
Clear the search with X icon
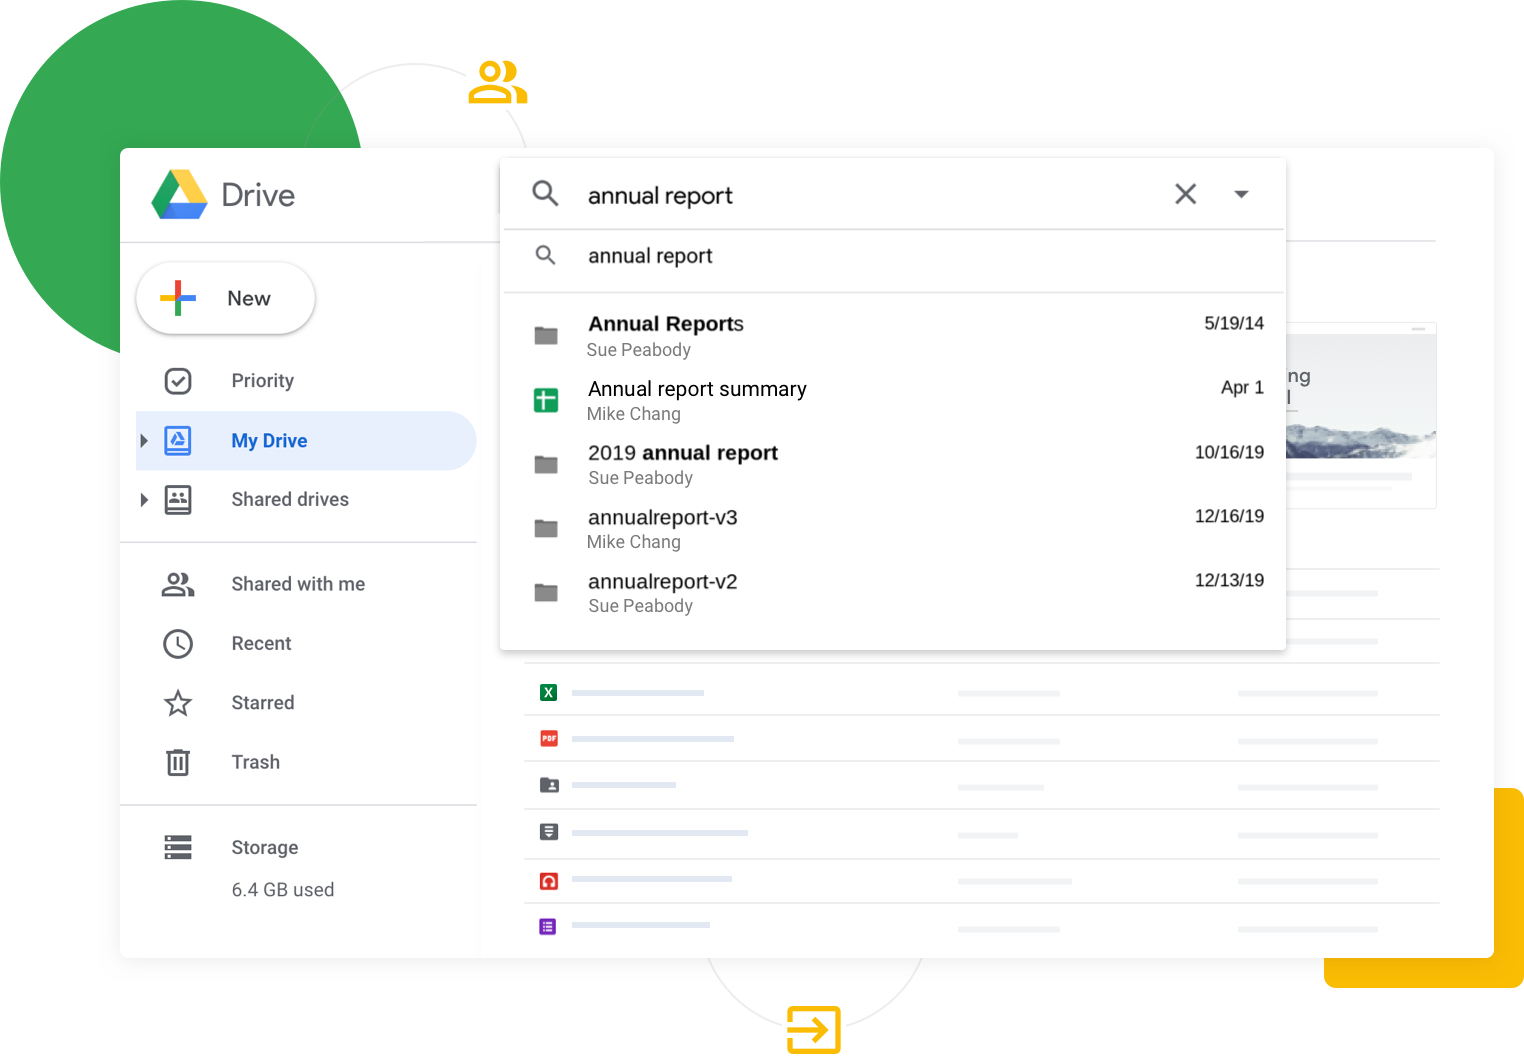click(x=1185, y=194)
